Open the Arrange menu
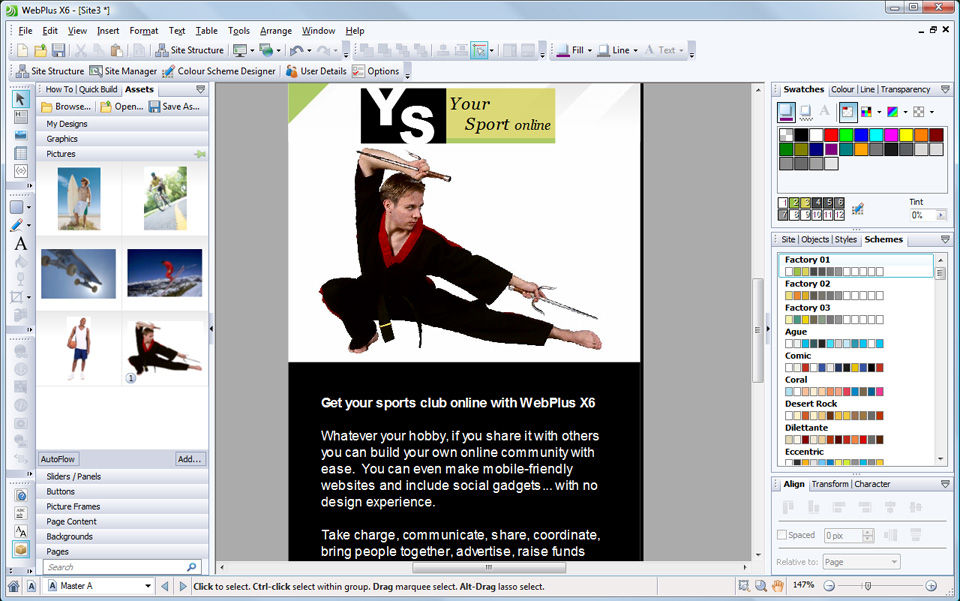Screen dimensions: 960x601 pos(276,31)
